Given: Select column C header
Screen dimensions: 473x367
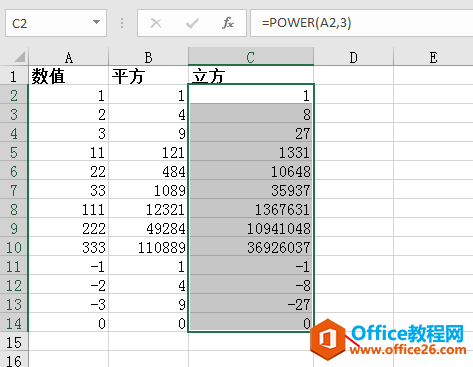Looking at the screenshot, I should [x=251, y=57].
